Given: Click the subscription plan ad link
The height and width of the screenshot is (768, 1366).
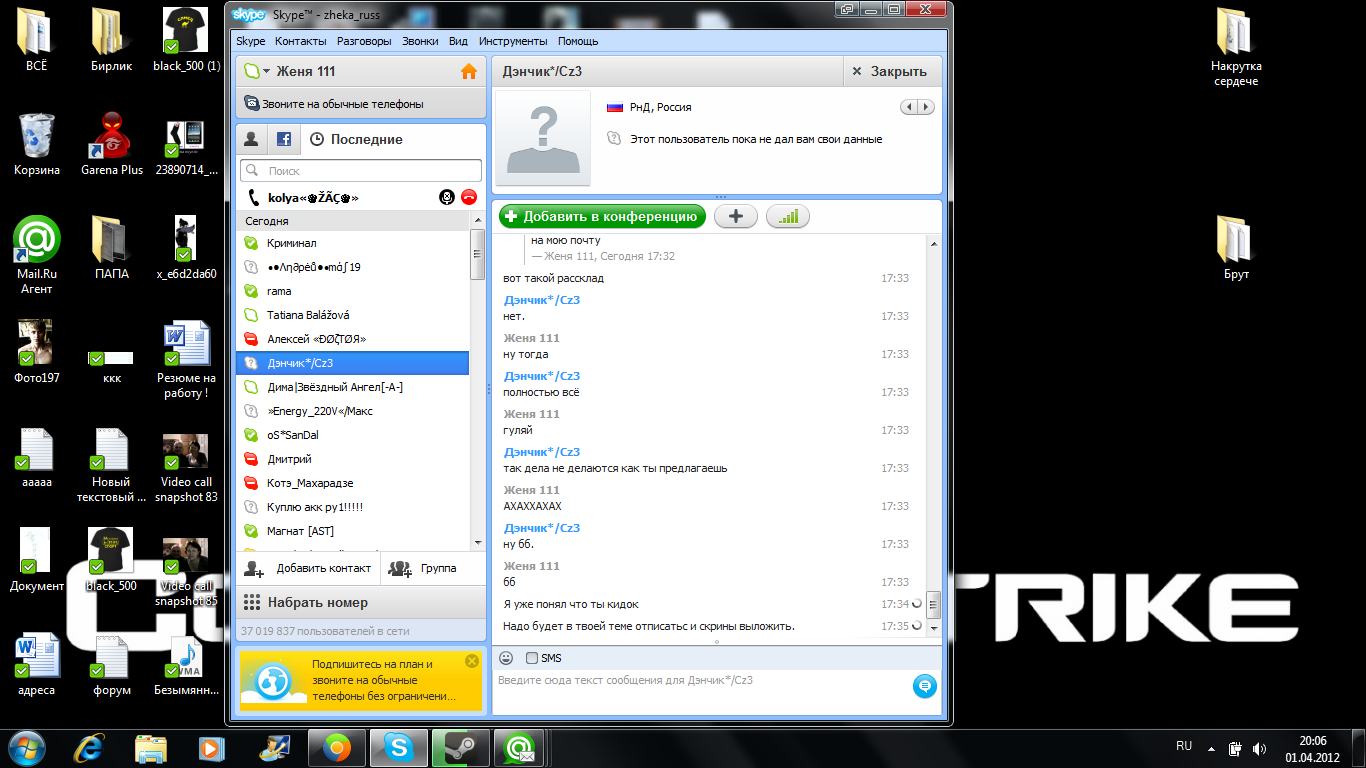Looking at the screenshot, I should pos(383,680).
